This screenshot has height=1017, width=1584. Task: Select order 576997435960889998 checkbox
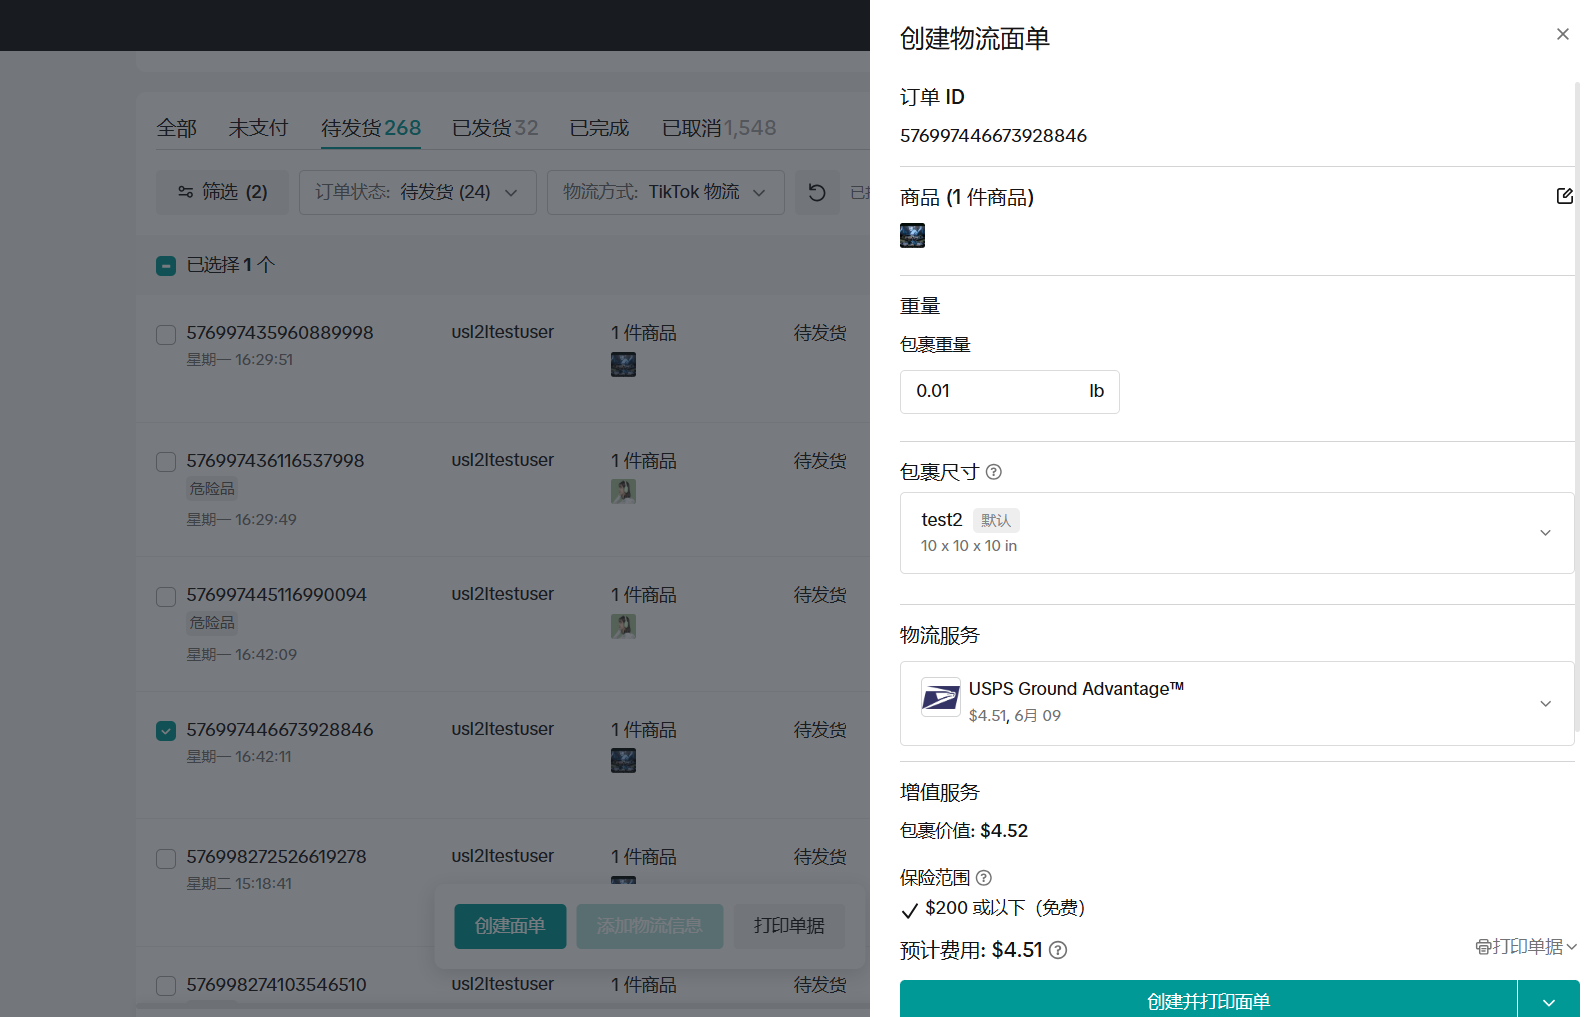coord(166,334)
